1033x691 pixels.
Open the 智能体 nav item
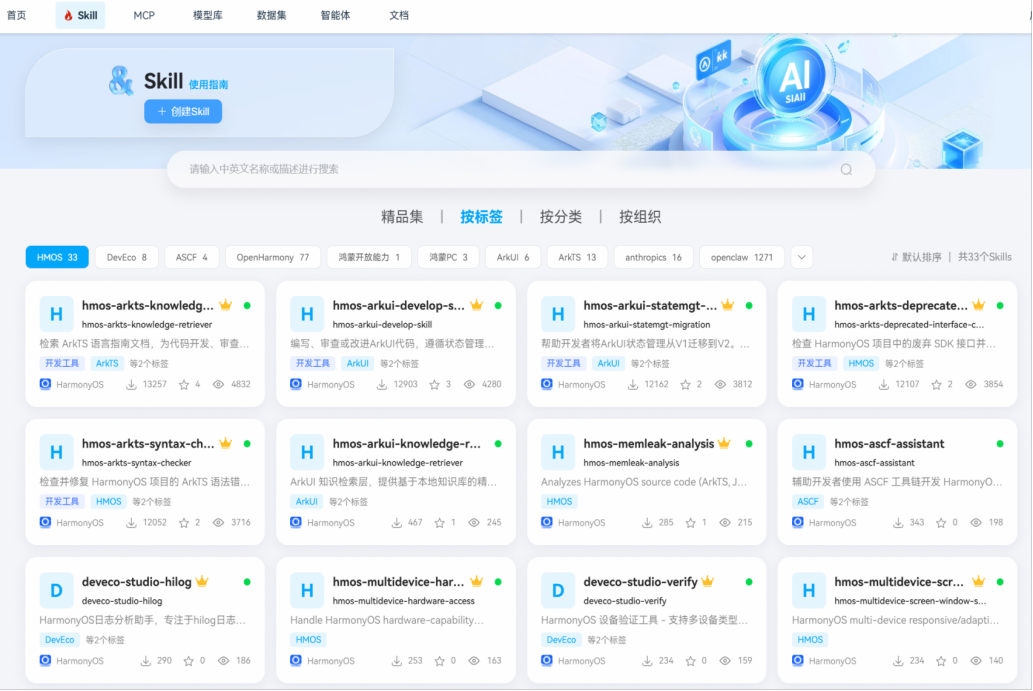(335, 15)
